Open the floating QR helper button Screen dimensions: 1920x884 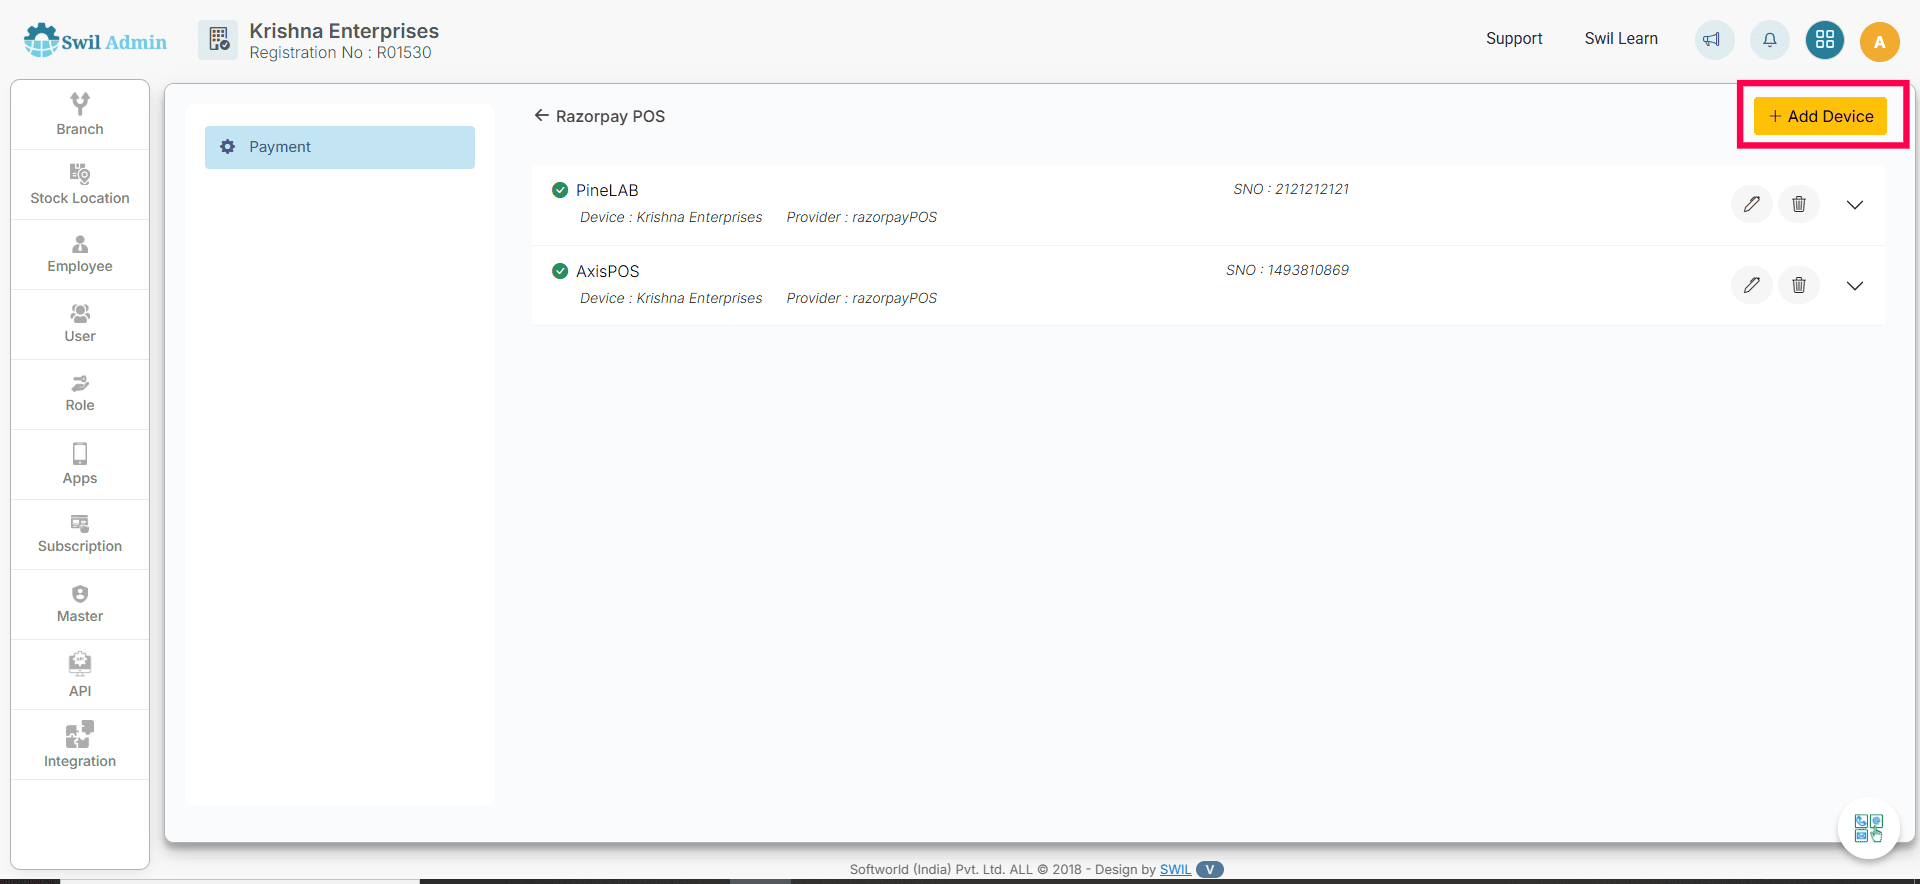click(1868, 828)
